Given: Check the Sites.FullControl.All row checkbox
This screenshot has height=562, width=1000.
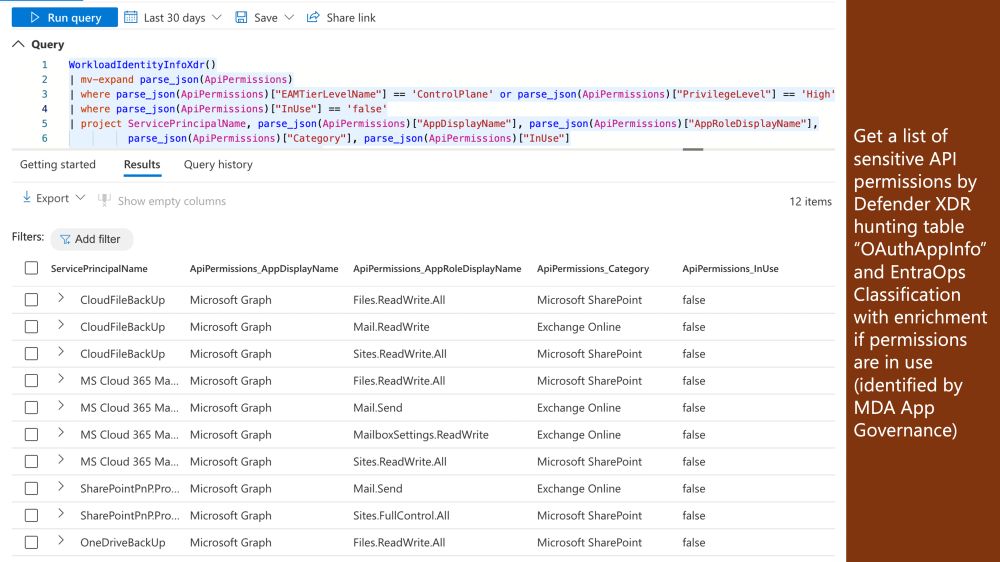Looking at the screenshot, I should 31,515.
